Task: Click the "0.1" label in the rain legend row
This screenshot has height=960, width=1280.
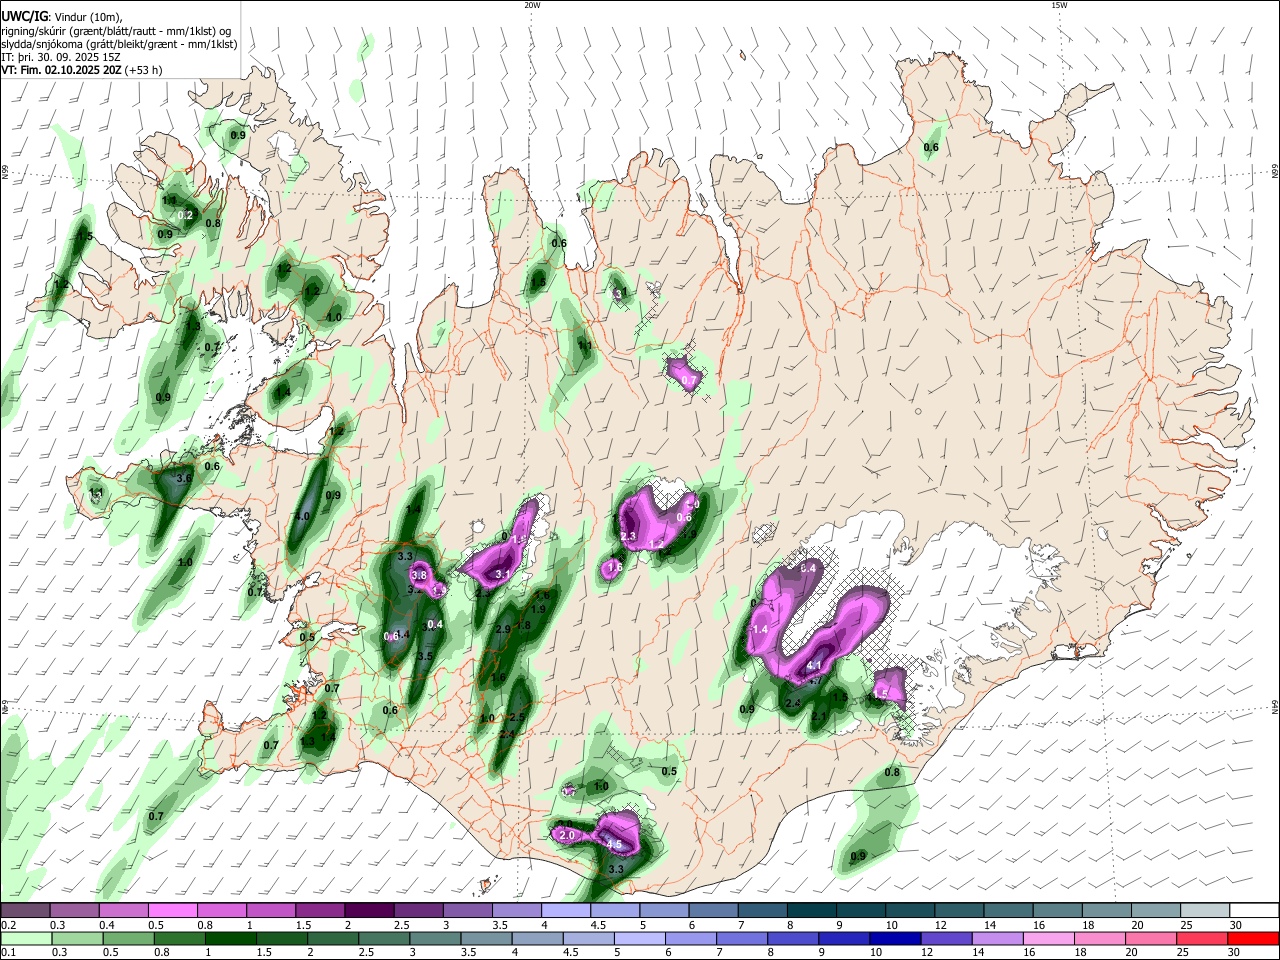Action: (x=8, y=952)
